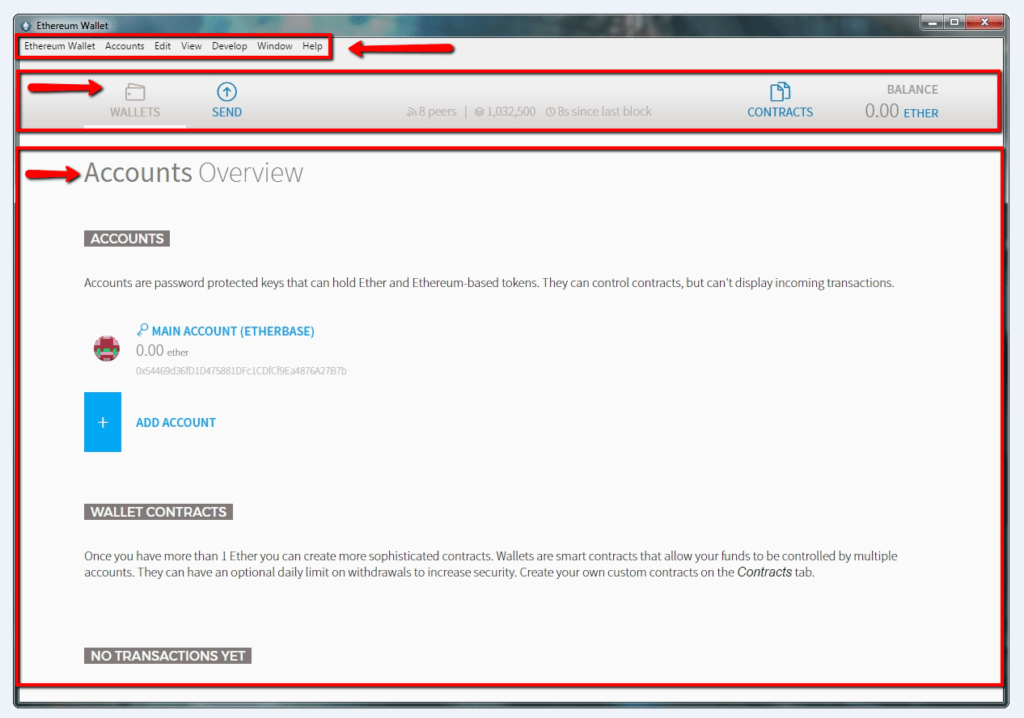Switch to the Send tab label
1024x718 pixels.
(x=227, y=112)
